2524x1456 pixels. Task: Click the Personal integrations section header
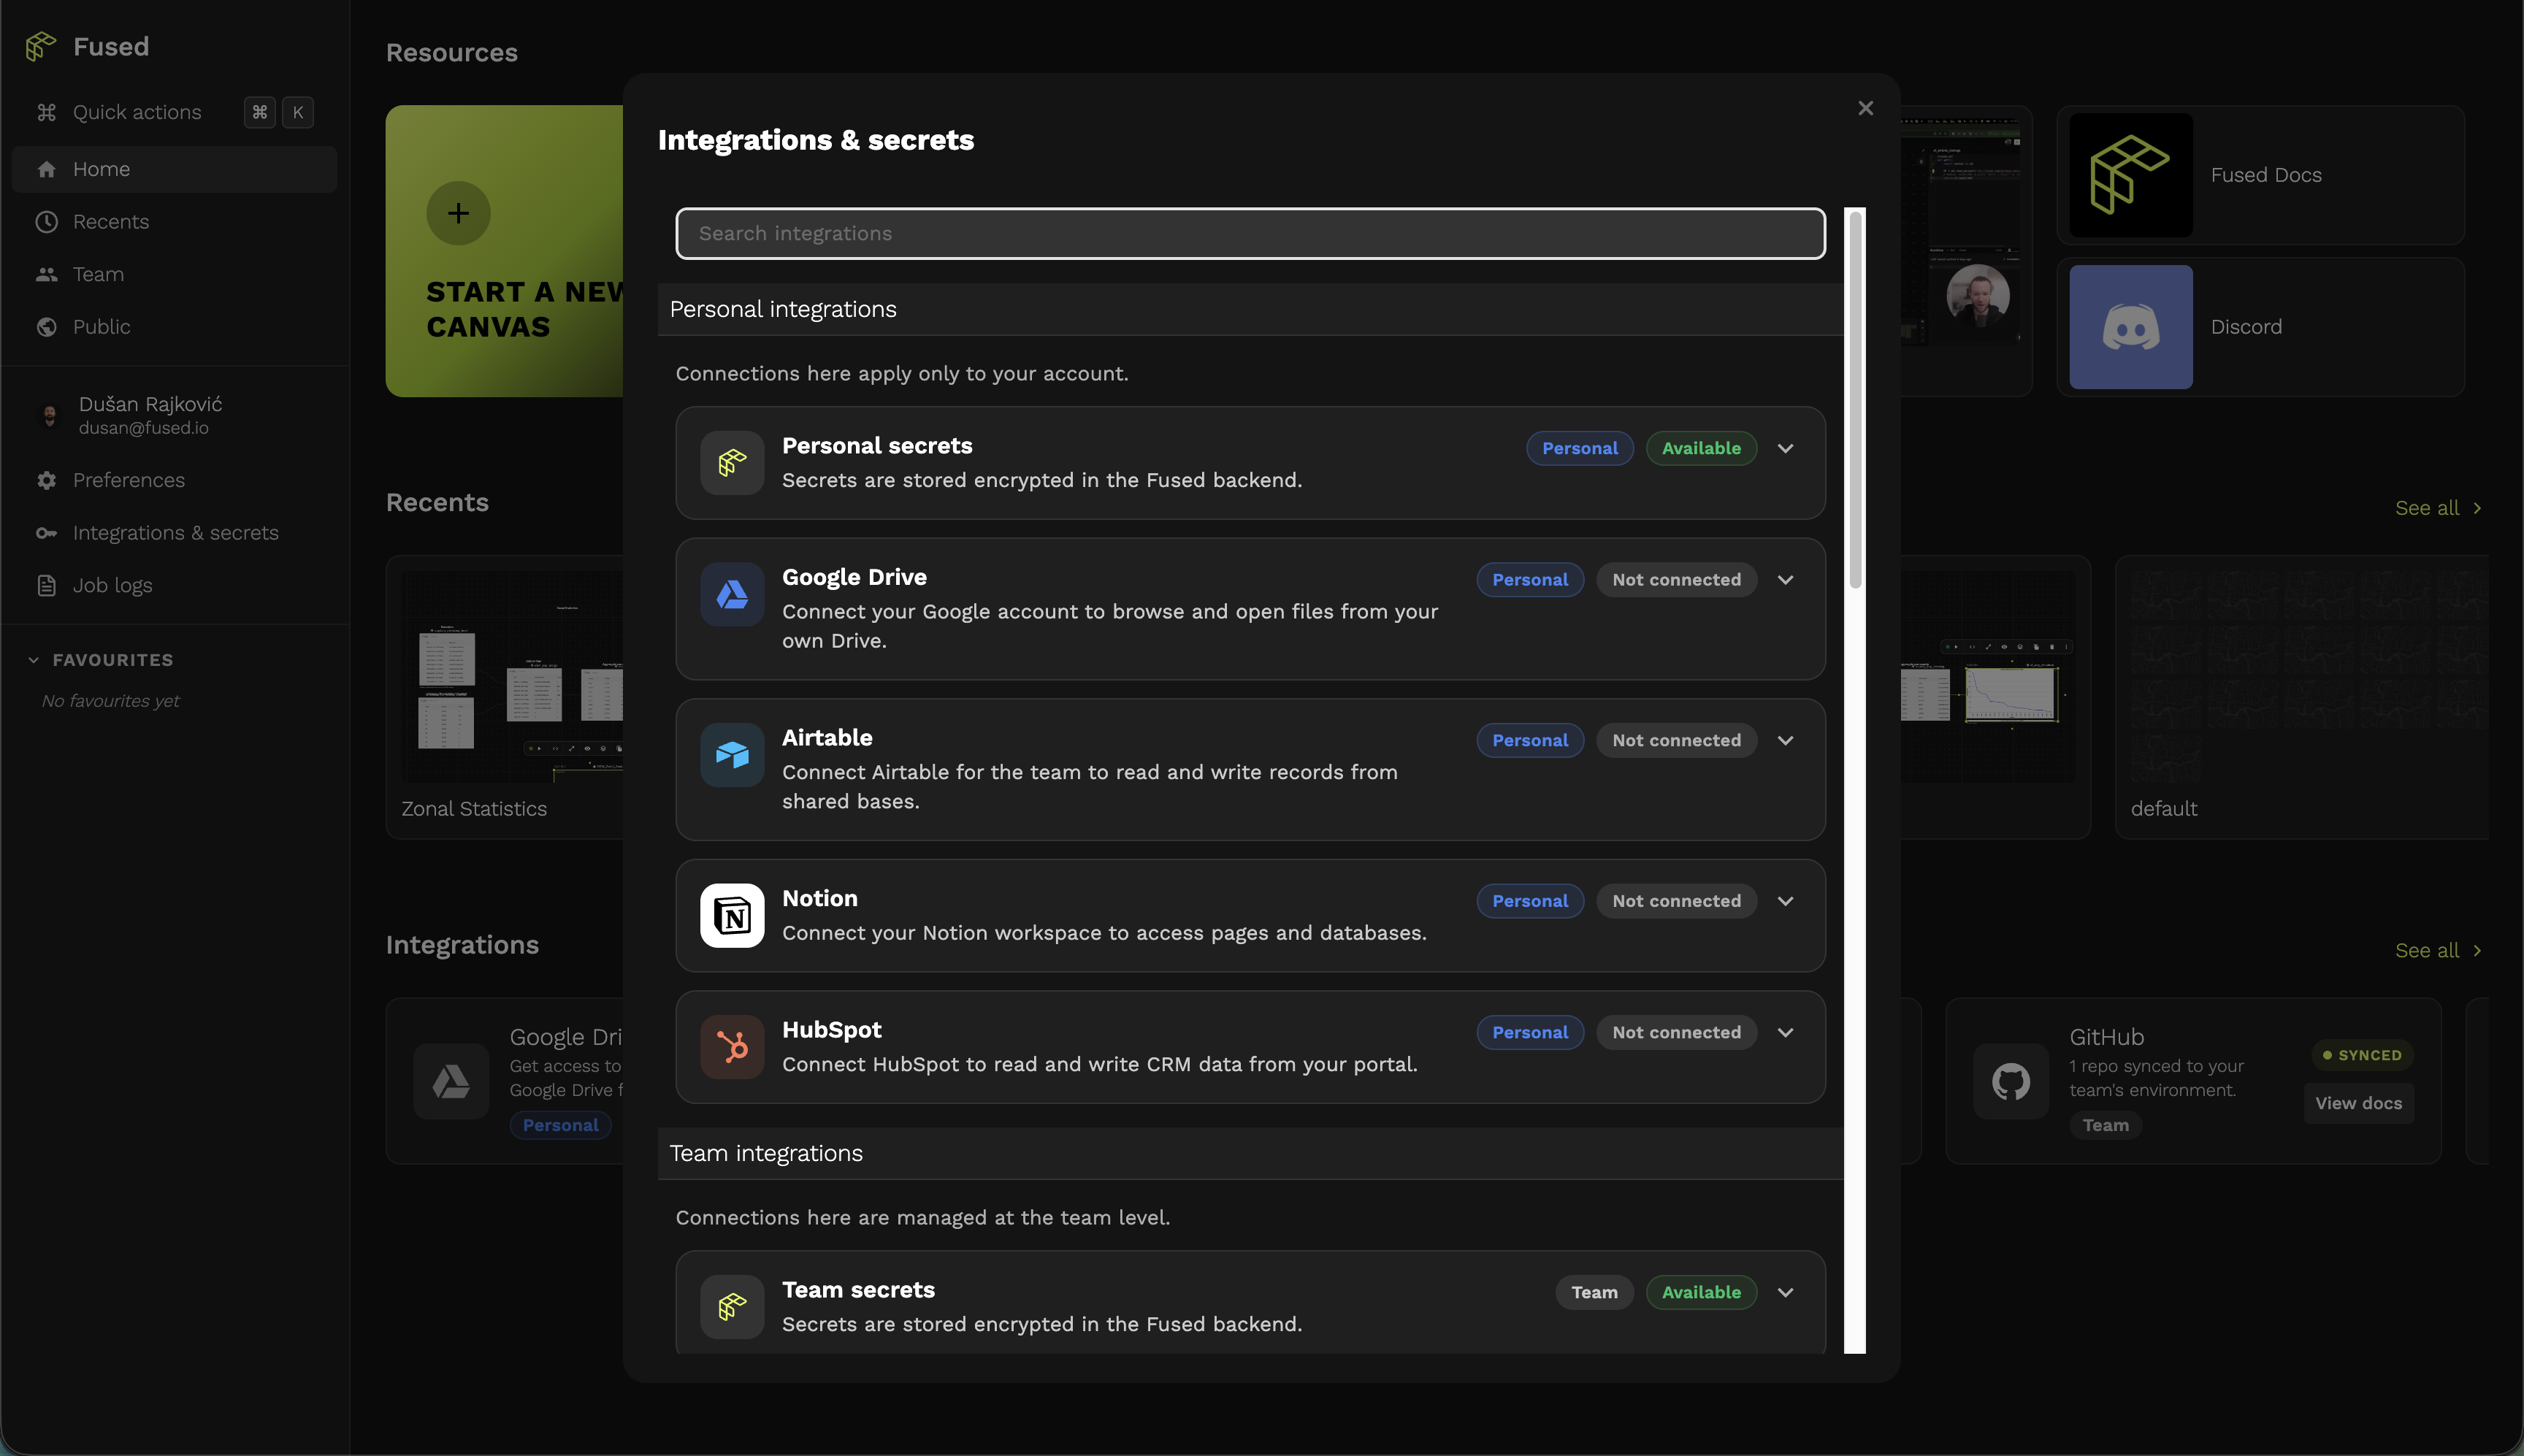tap(1250, 309)
